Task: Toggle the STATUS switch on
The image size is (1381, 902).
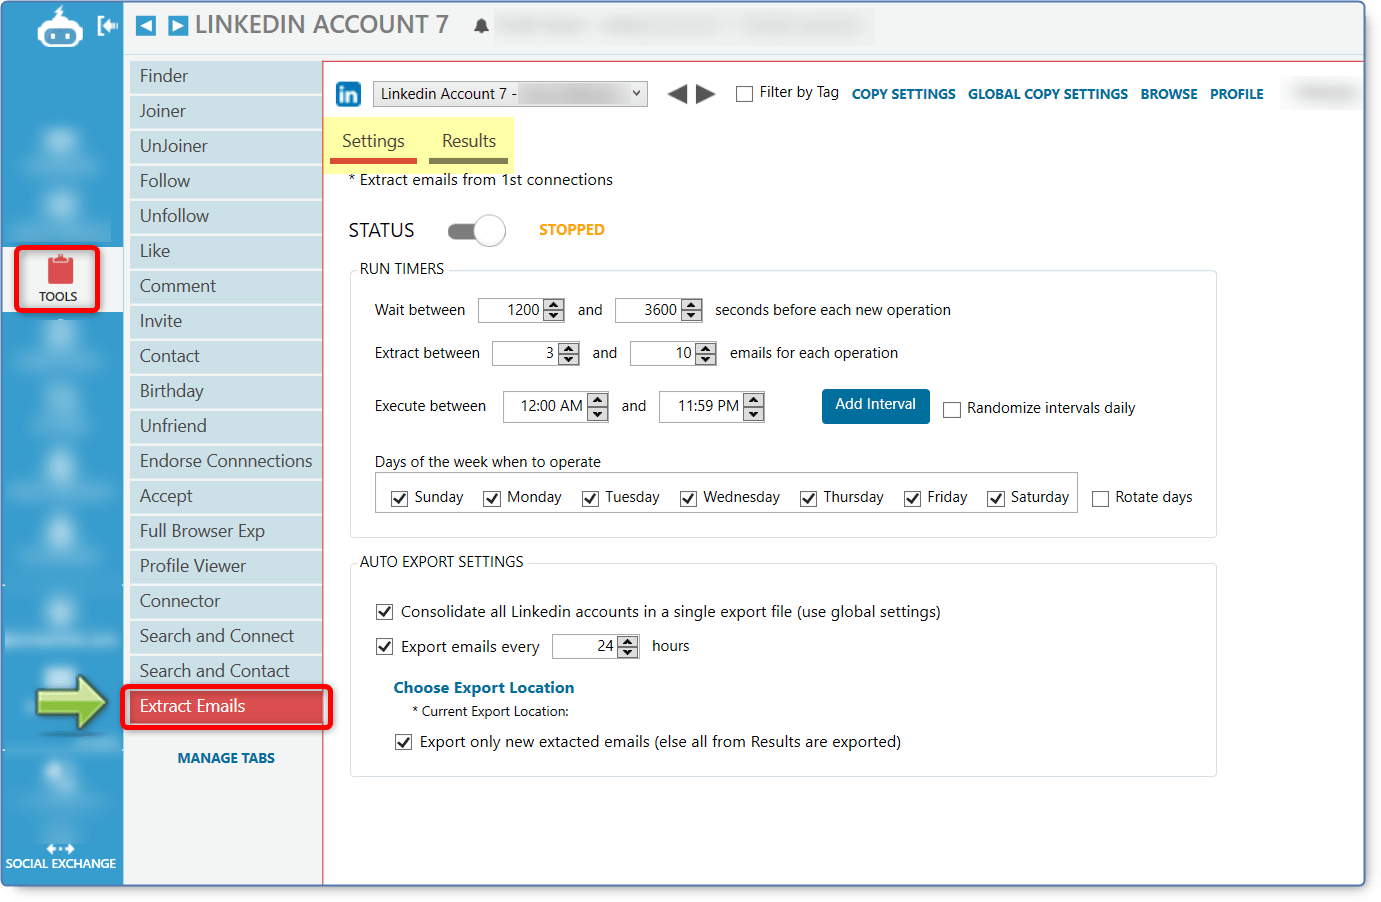Action: pos(476,231)
